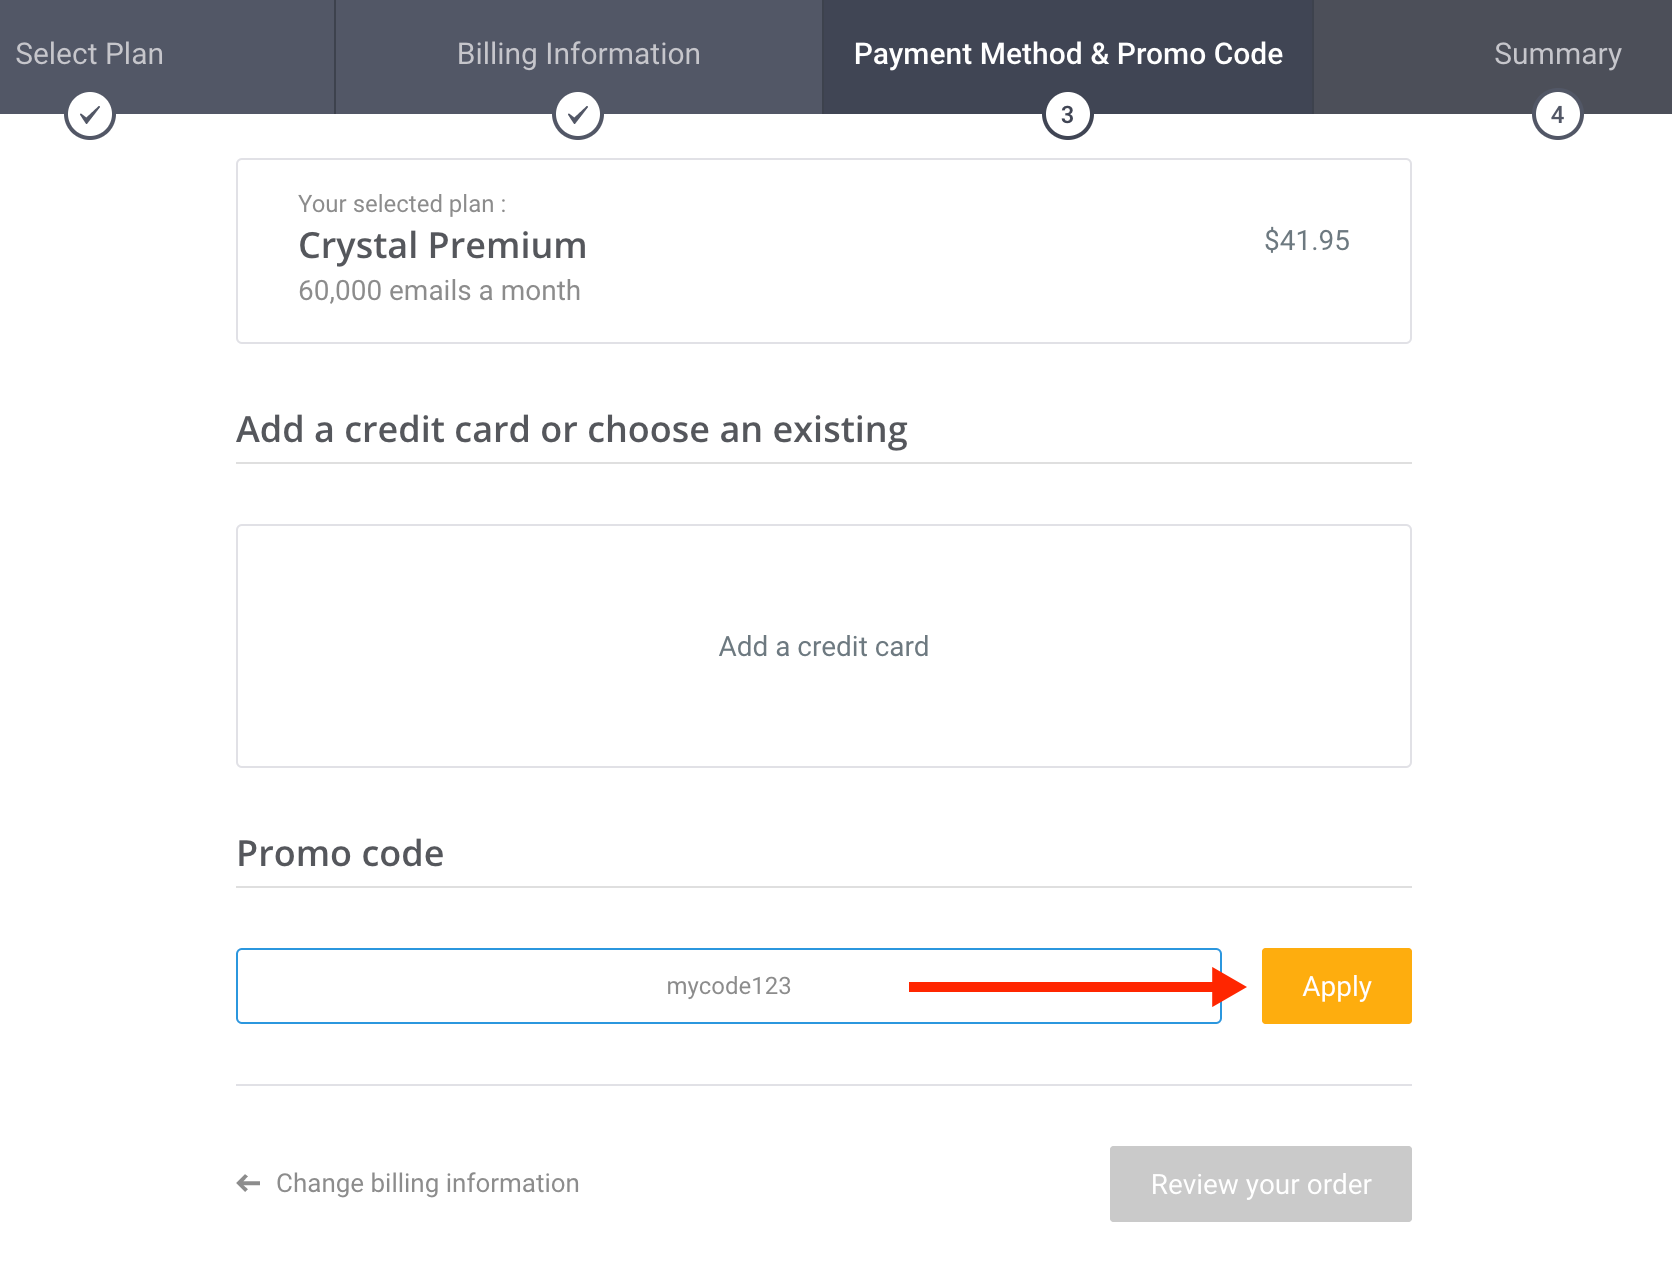Viewport: 1672px width, 1282px height.
Task: Click the Promo code section heading
Action: tap(340, 854)
